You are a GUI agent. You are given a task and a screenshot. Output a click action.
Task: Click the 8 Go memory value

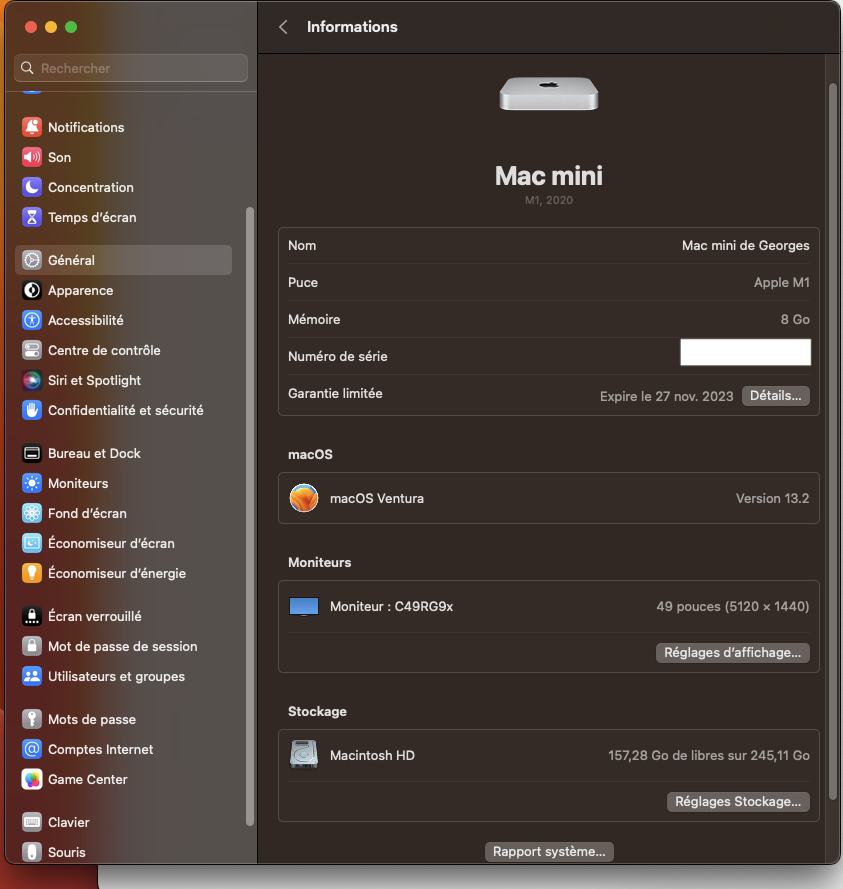pyautogui.click(x=795, y=319)
